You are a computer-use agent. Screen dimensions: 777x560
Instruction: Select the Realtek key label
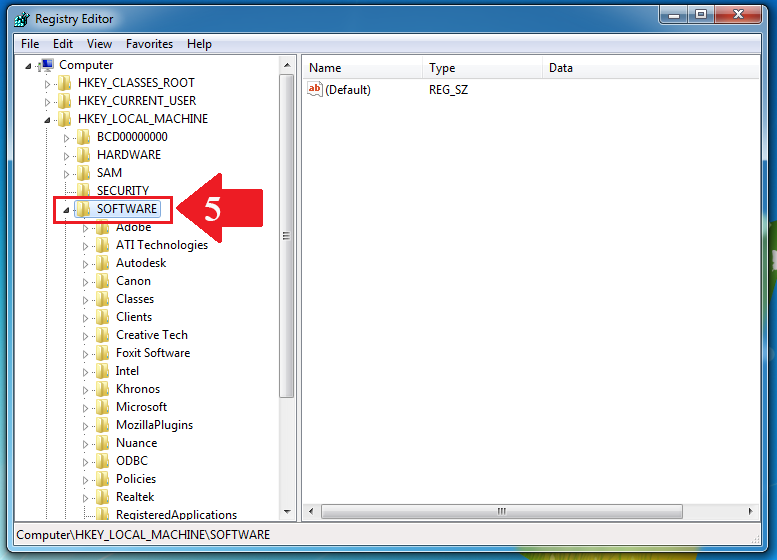click(x=135, y=497)
